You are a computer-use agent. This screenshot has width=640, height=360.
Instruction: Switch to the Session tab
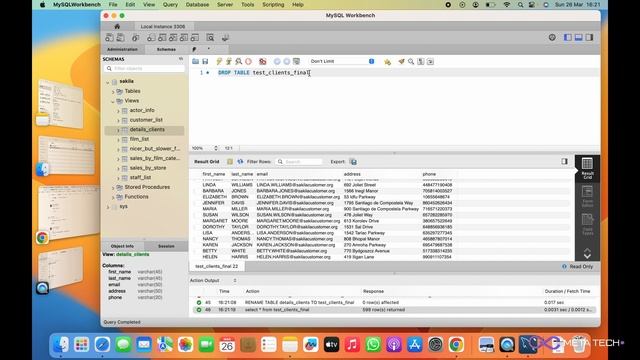tap(166, 246)
